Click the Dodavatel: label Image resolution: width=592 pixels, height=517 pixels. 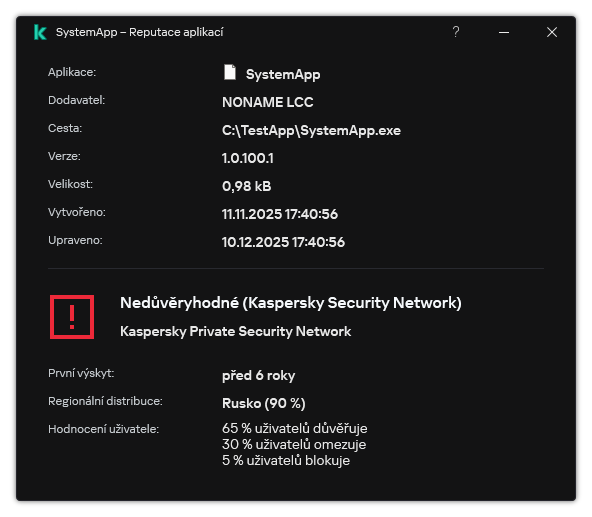(x=76, y=100)
